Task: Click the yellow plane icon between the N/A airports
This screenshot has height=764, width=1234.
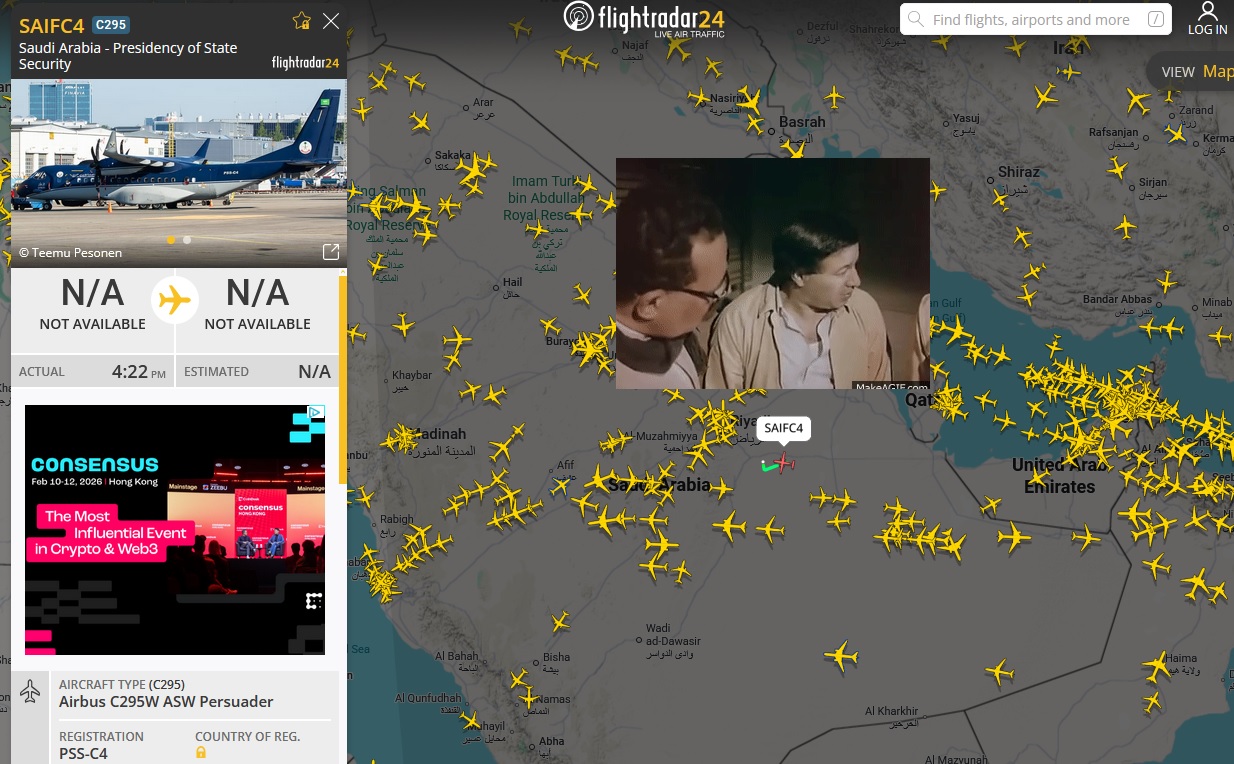Action: (175, 300)
